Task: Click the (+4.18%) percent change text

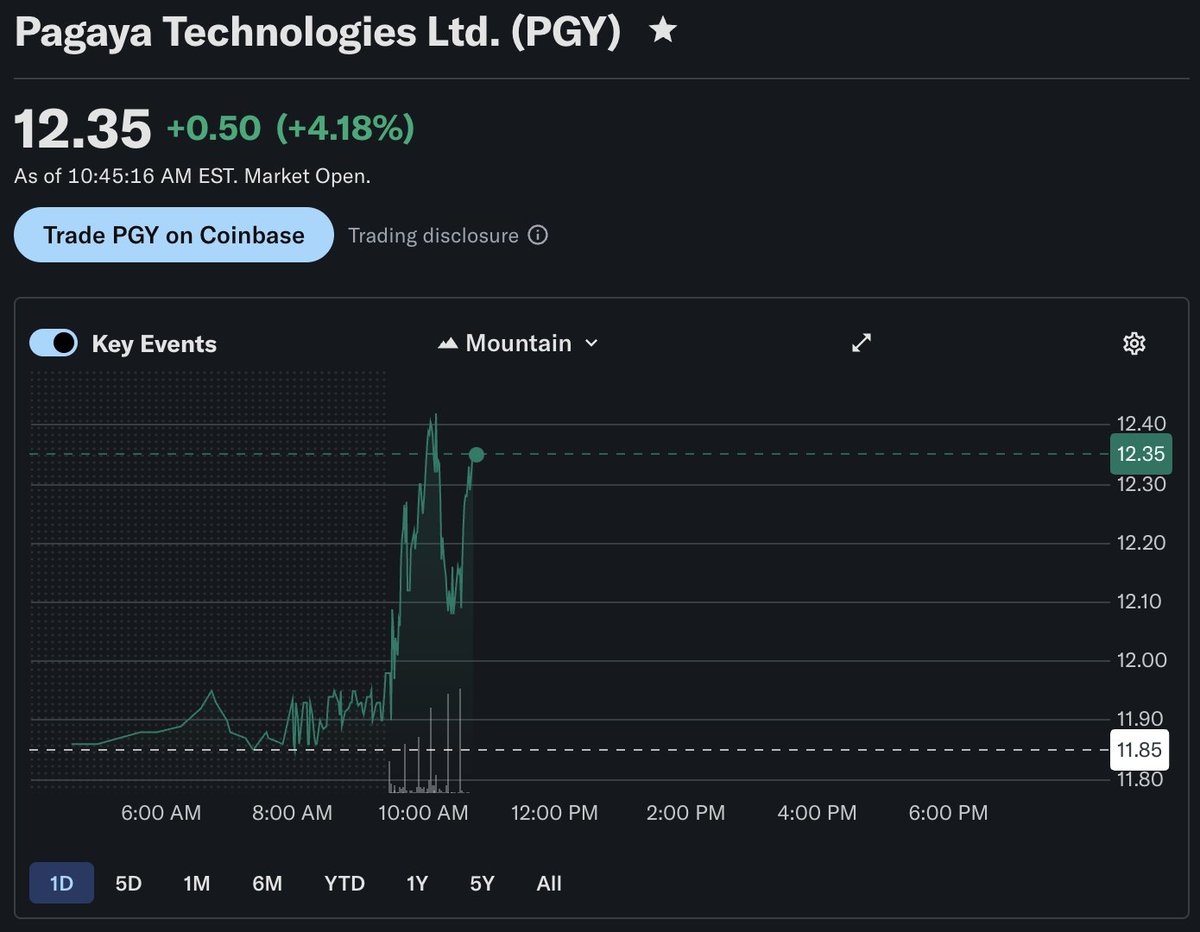Action: (345, 128)
